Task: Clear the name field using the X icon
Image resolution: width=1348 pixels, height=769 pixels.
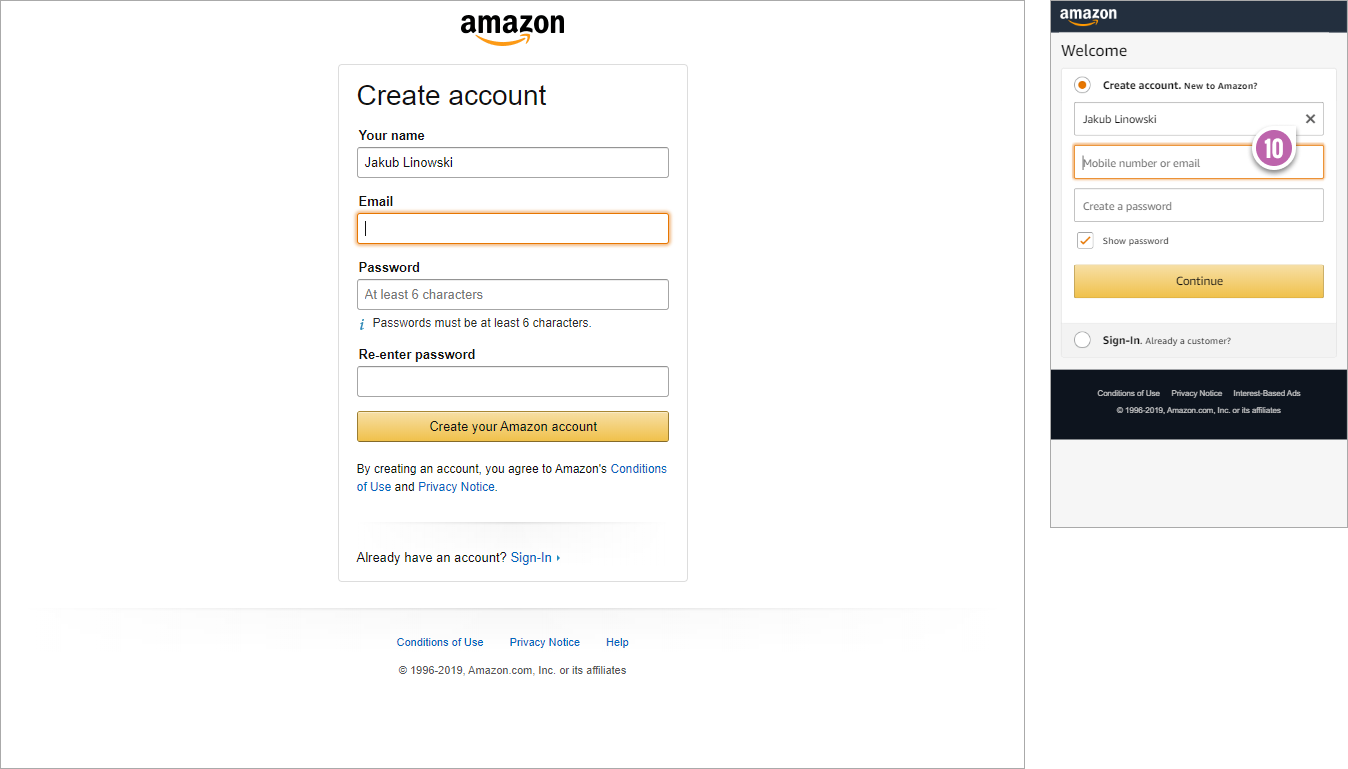Action: pos(1310,119)
